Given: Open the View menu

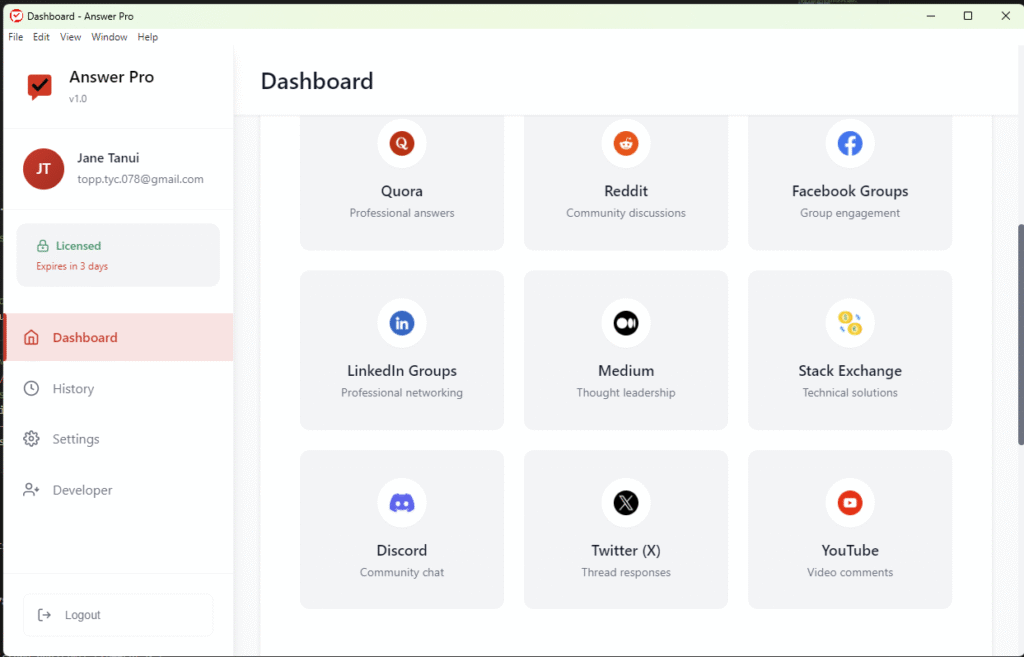Looking at the screenshot, I should point(71,37).
